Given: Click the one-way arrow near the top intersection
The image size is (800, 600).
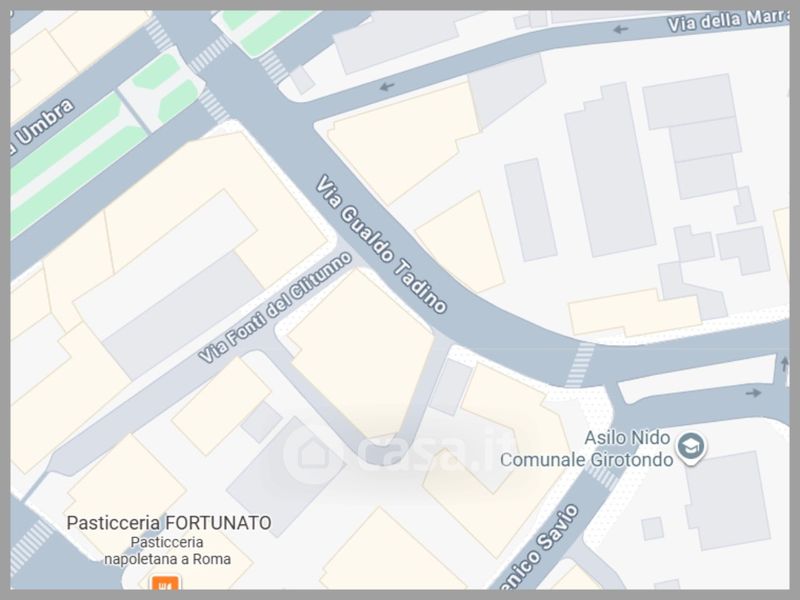Looking at the screenshot, I should click(x=387, y=87).
